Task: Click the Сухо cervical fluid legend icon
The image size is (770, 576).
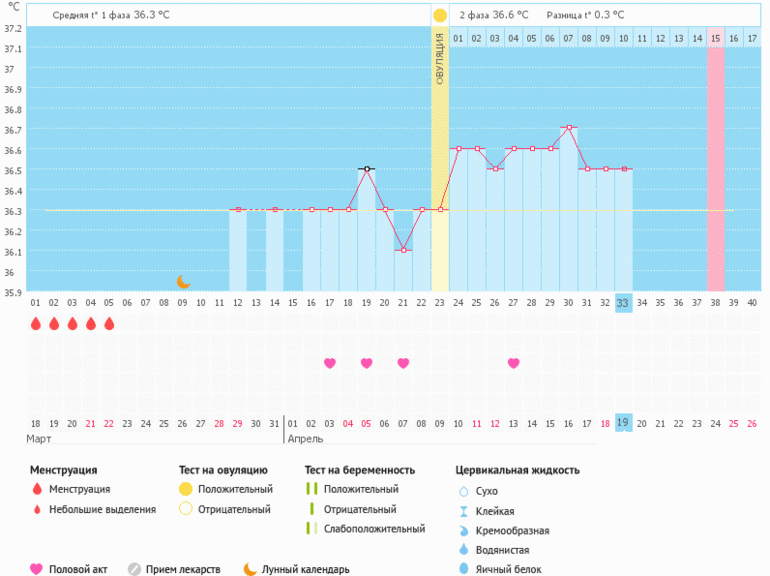Action: 462,491
